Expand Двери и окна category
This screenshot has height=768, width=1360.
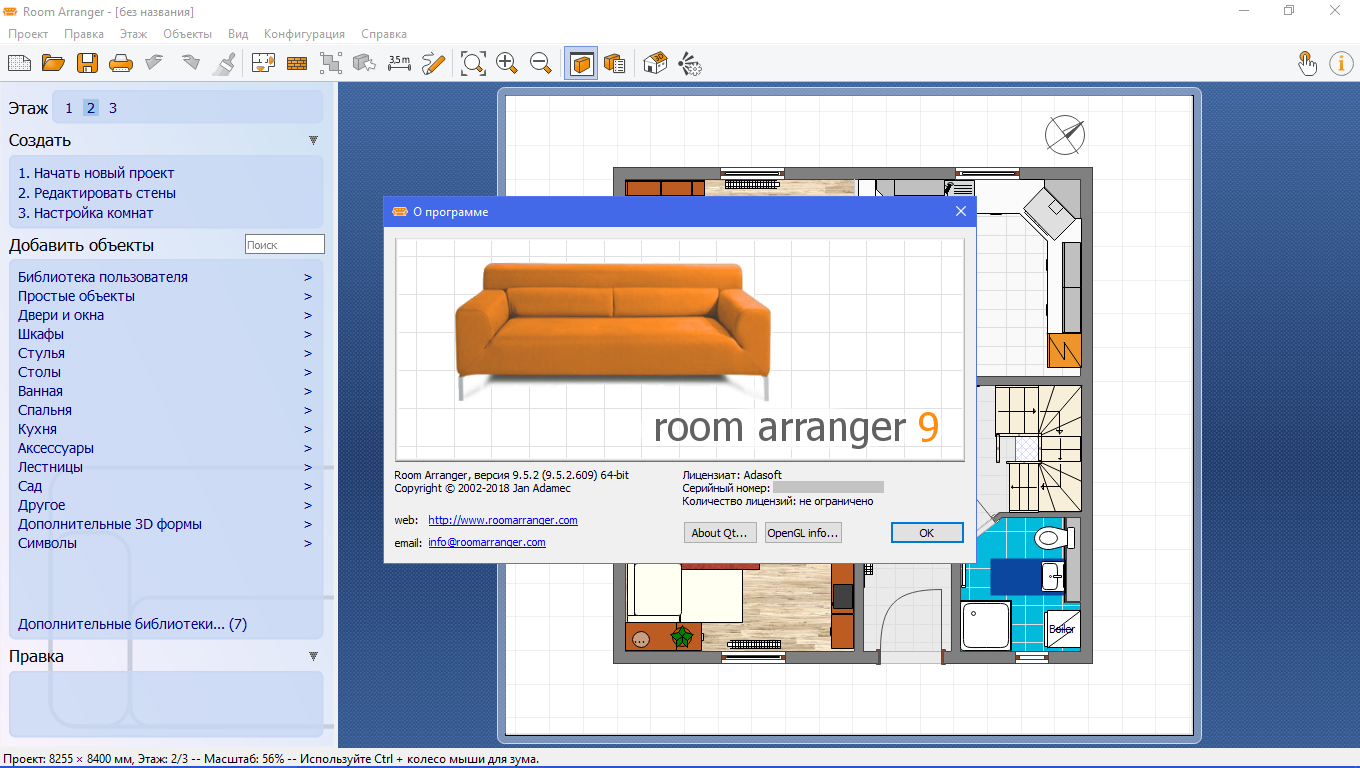click(x=165, y=315)
